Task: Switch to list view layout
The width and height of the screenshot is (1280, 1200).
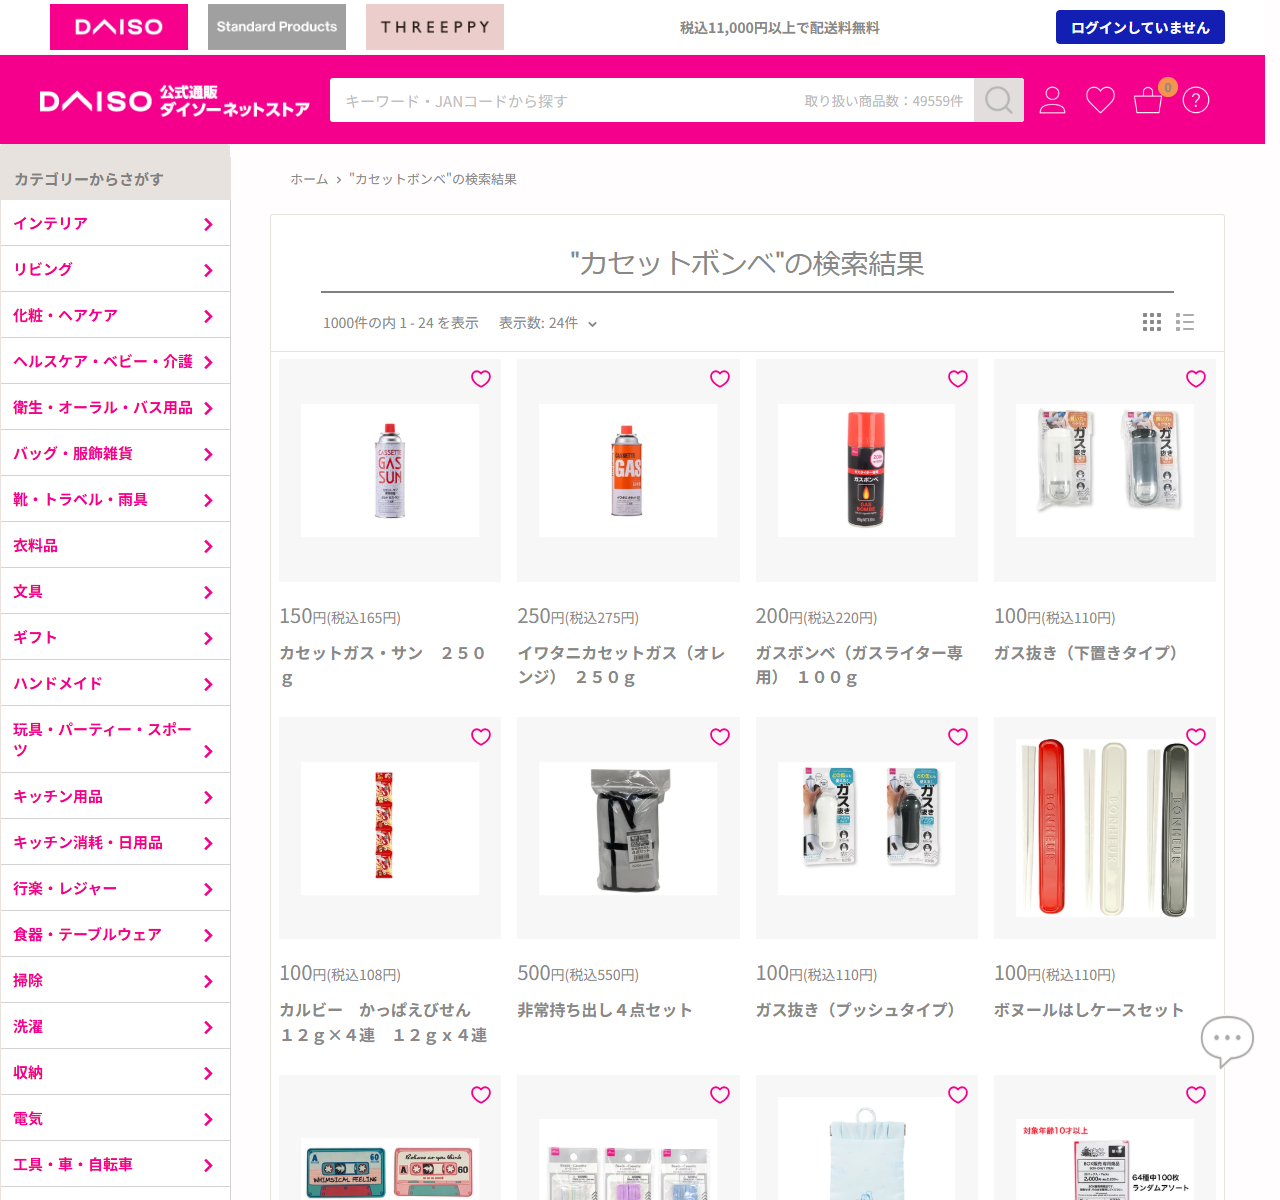Action: coord(1185,322)
